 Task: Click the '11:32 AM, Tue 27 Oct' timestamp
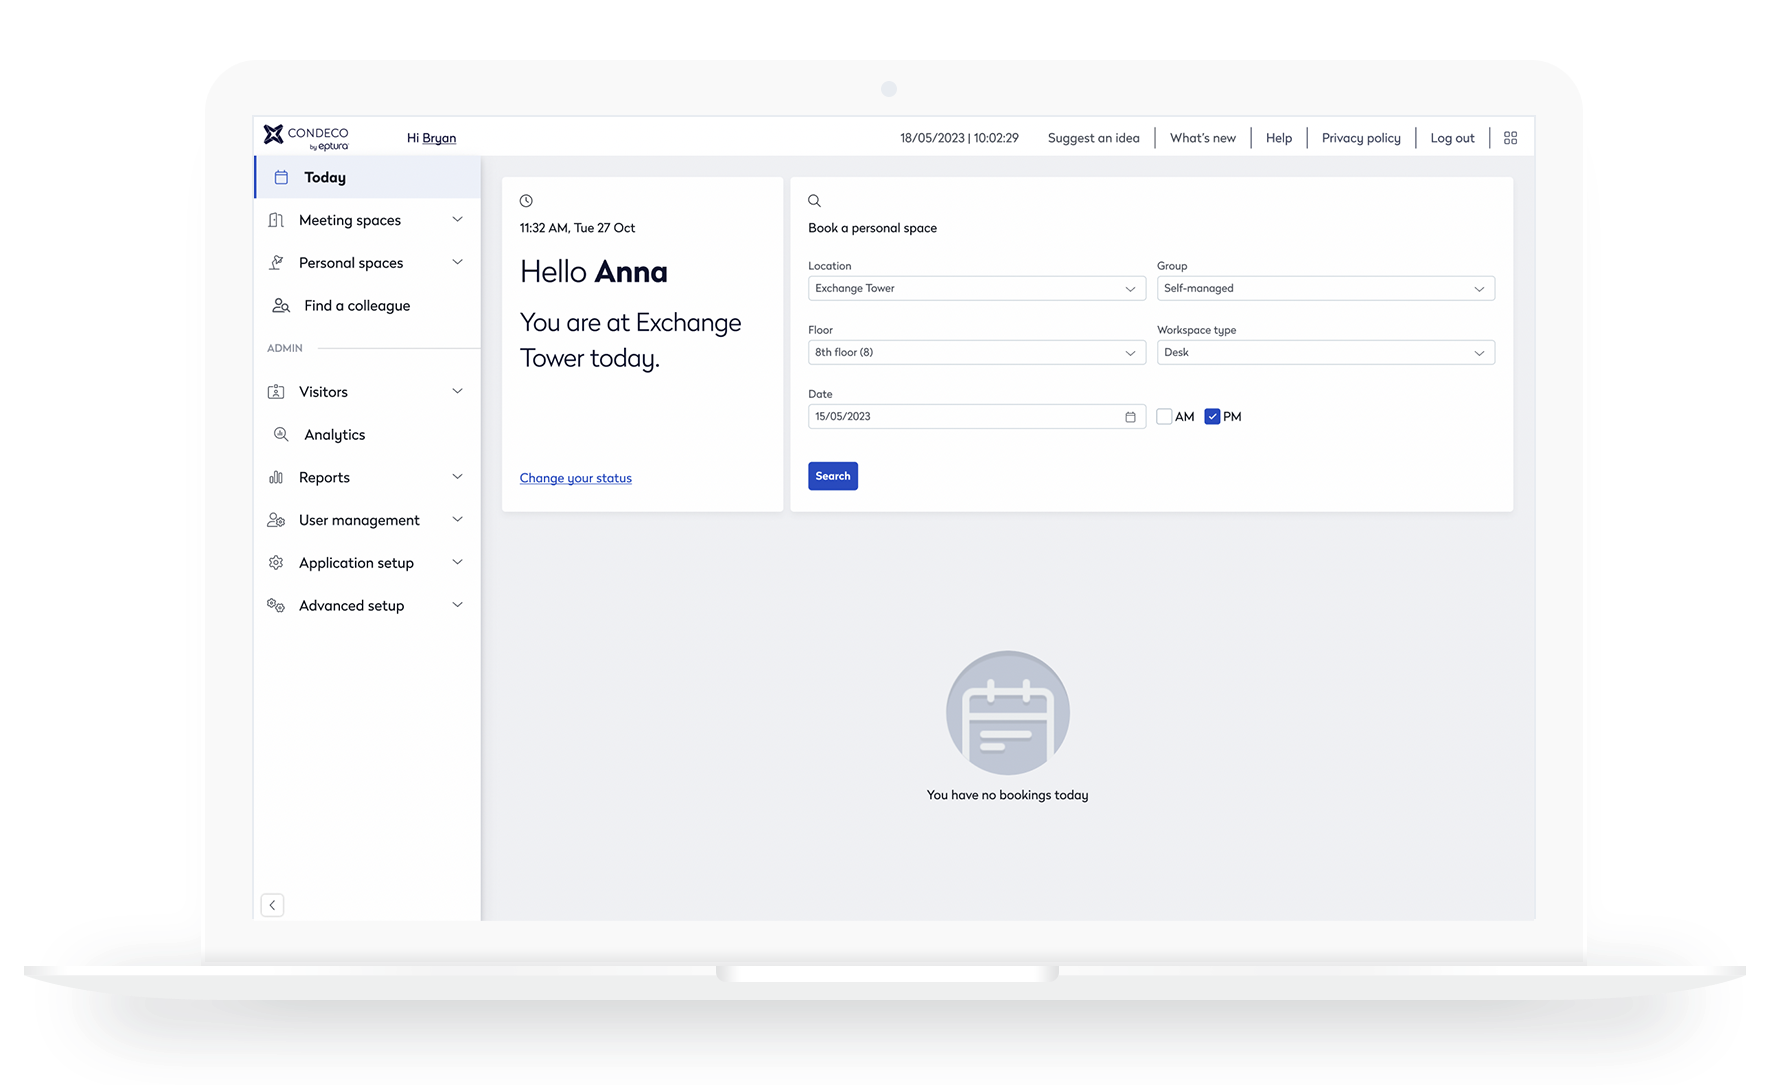pyautogui.click(x=577, y=228)
